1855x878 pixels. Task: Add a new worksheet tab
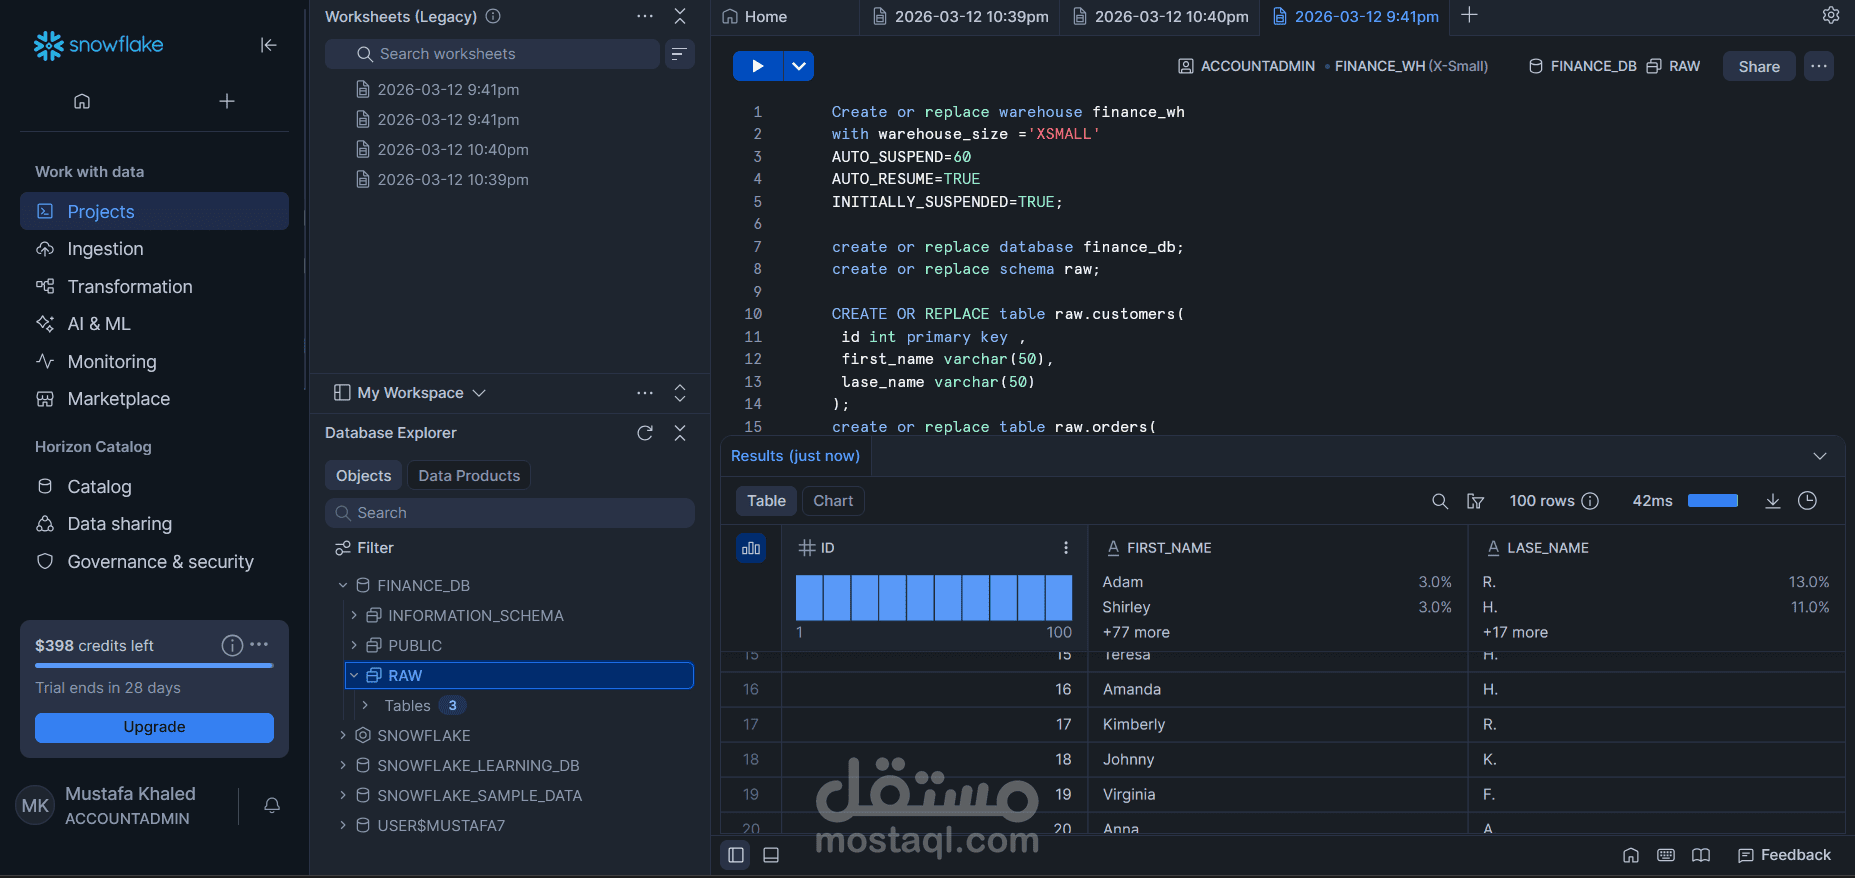tap(1469, 15)
